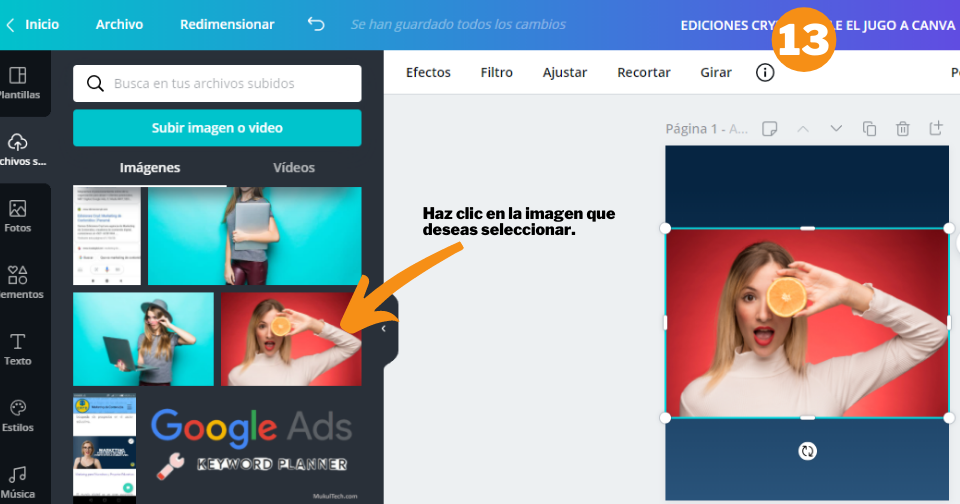960x504 pixels.
Task: Add notes with the page note icon
Action: (770, 129)
